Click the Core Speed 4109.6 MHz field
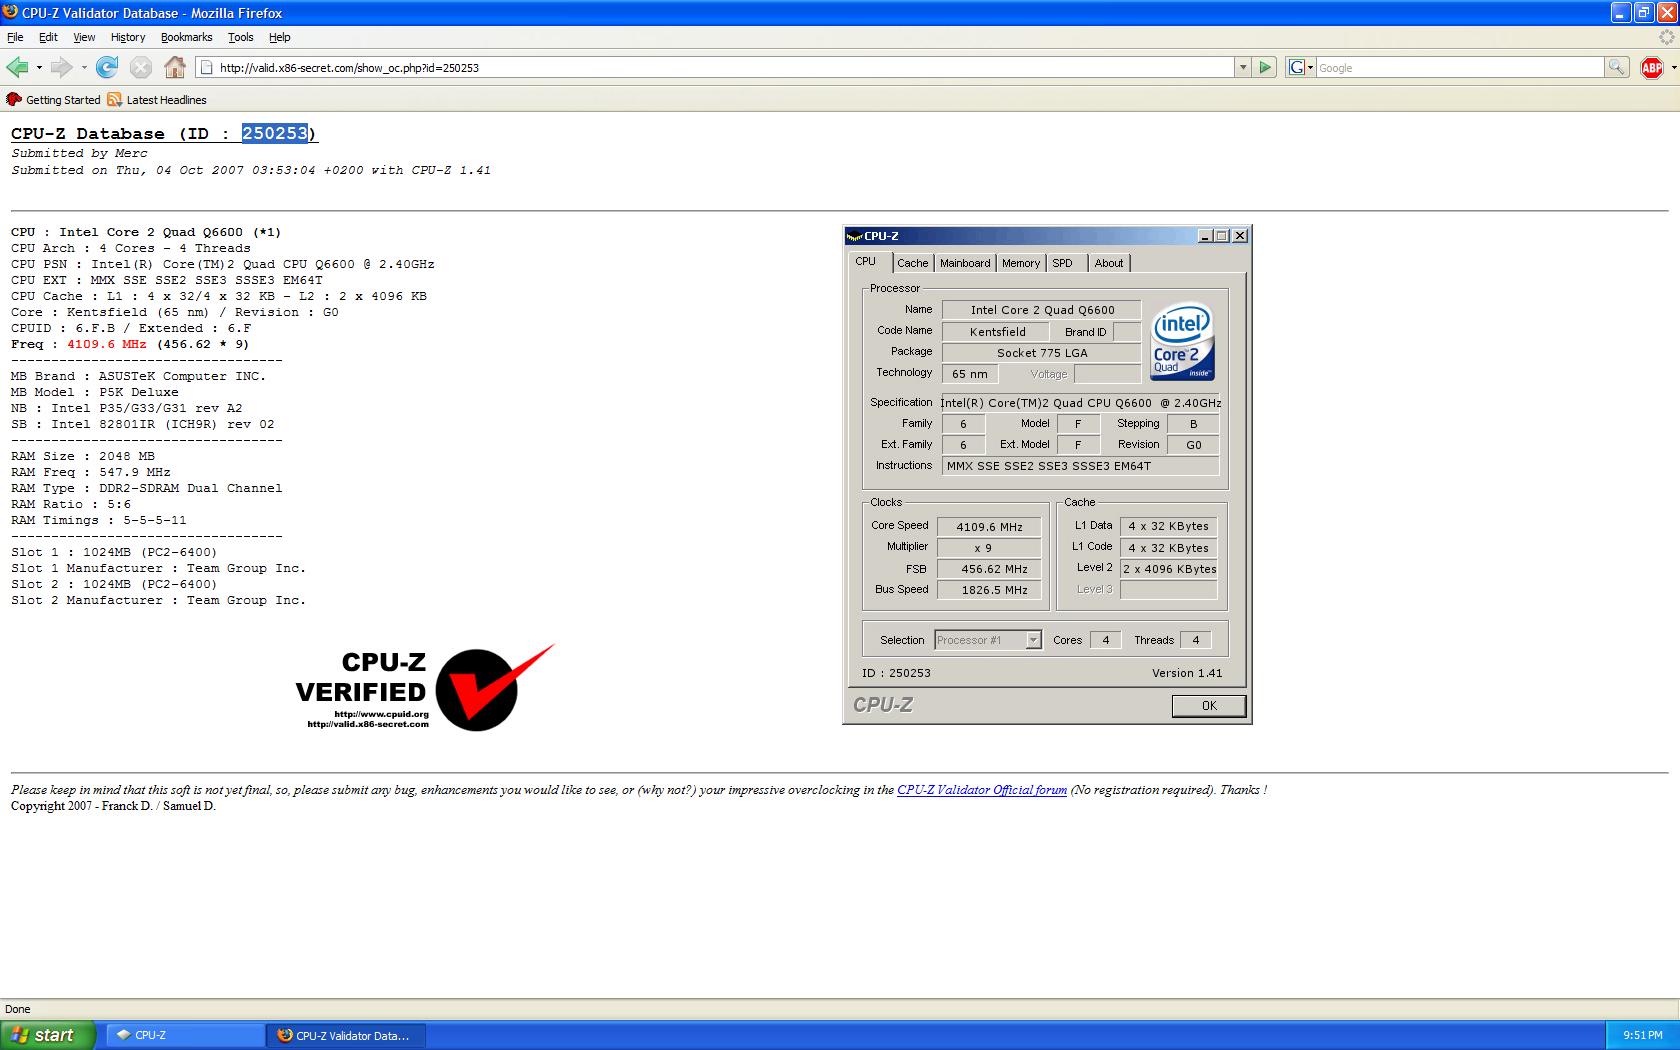This screenshot has width=1680, height=1050. click(x=989, y=526)
